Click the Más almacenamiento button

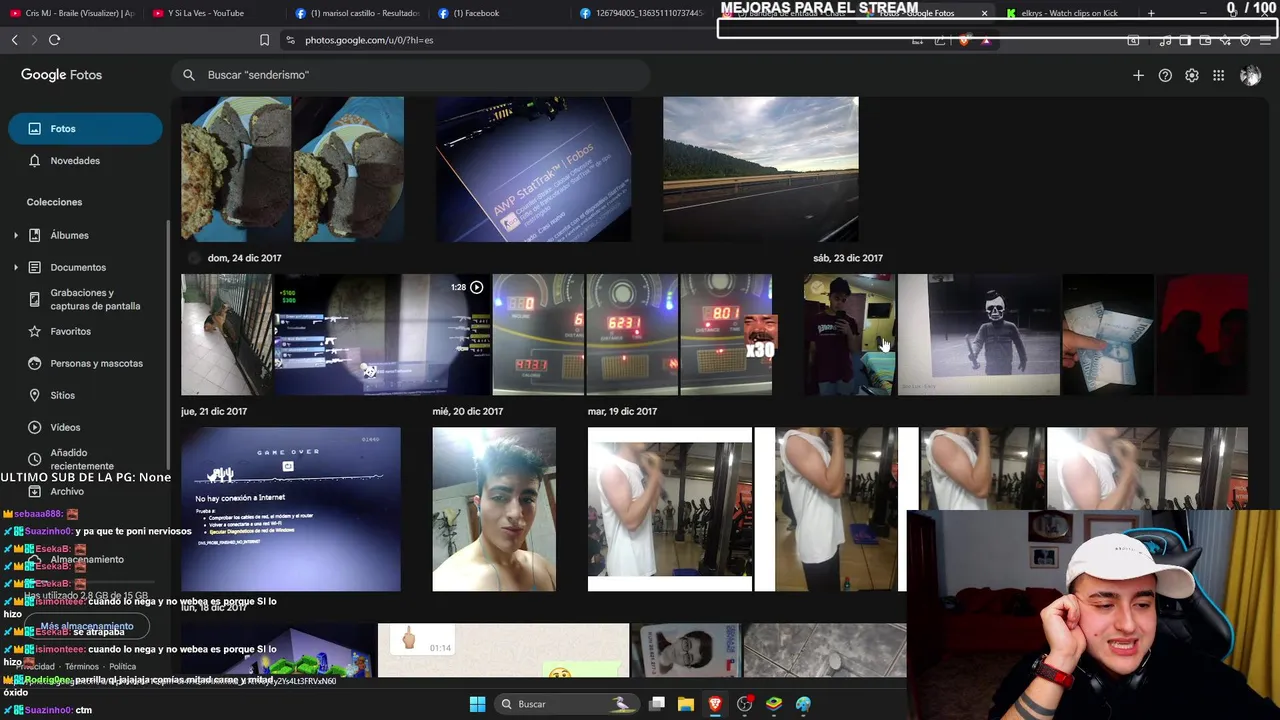87,626
